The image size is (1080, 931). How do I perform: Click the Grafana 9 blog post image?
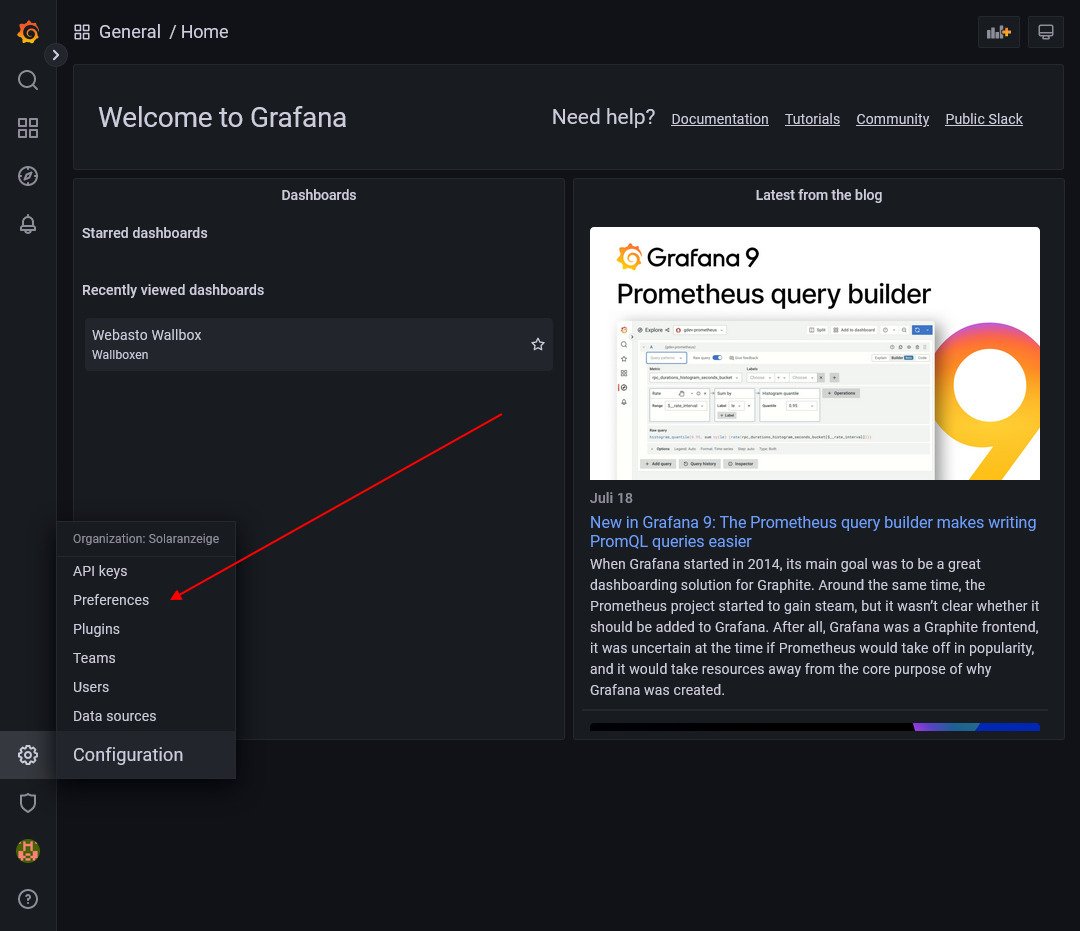coord(814,353)
